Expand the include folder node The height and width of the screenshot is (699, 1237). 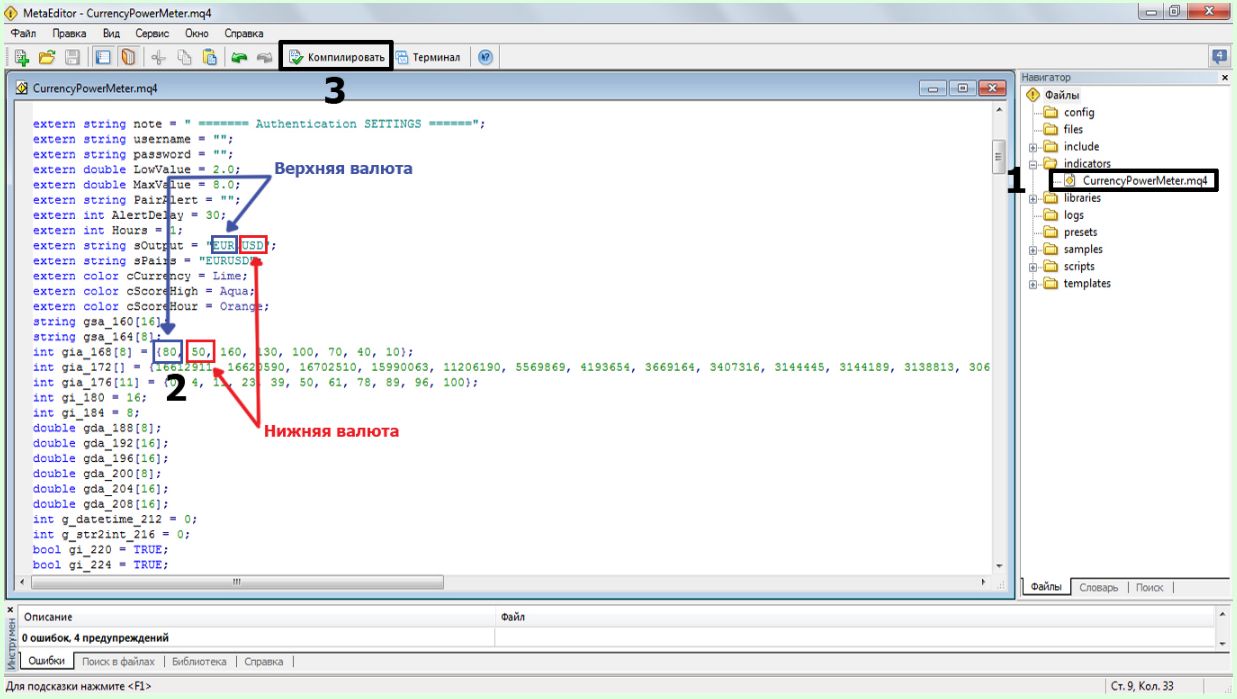click(1033, 147)
